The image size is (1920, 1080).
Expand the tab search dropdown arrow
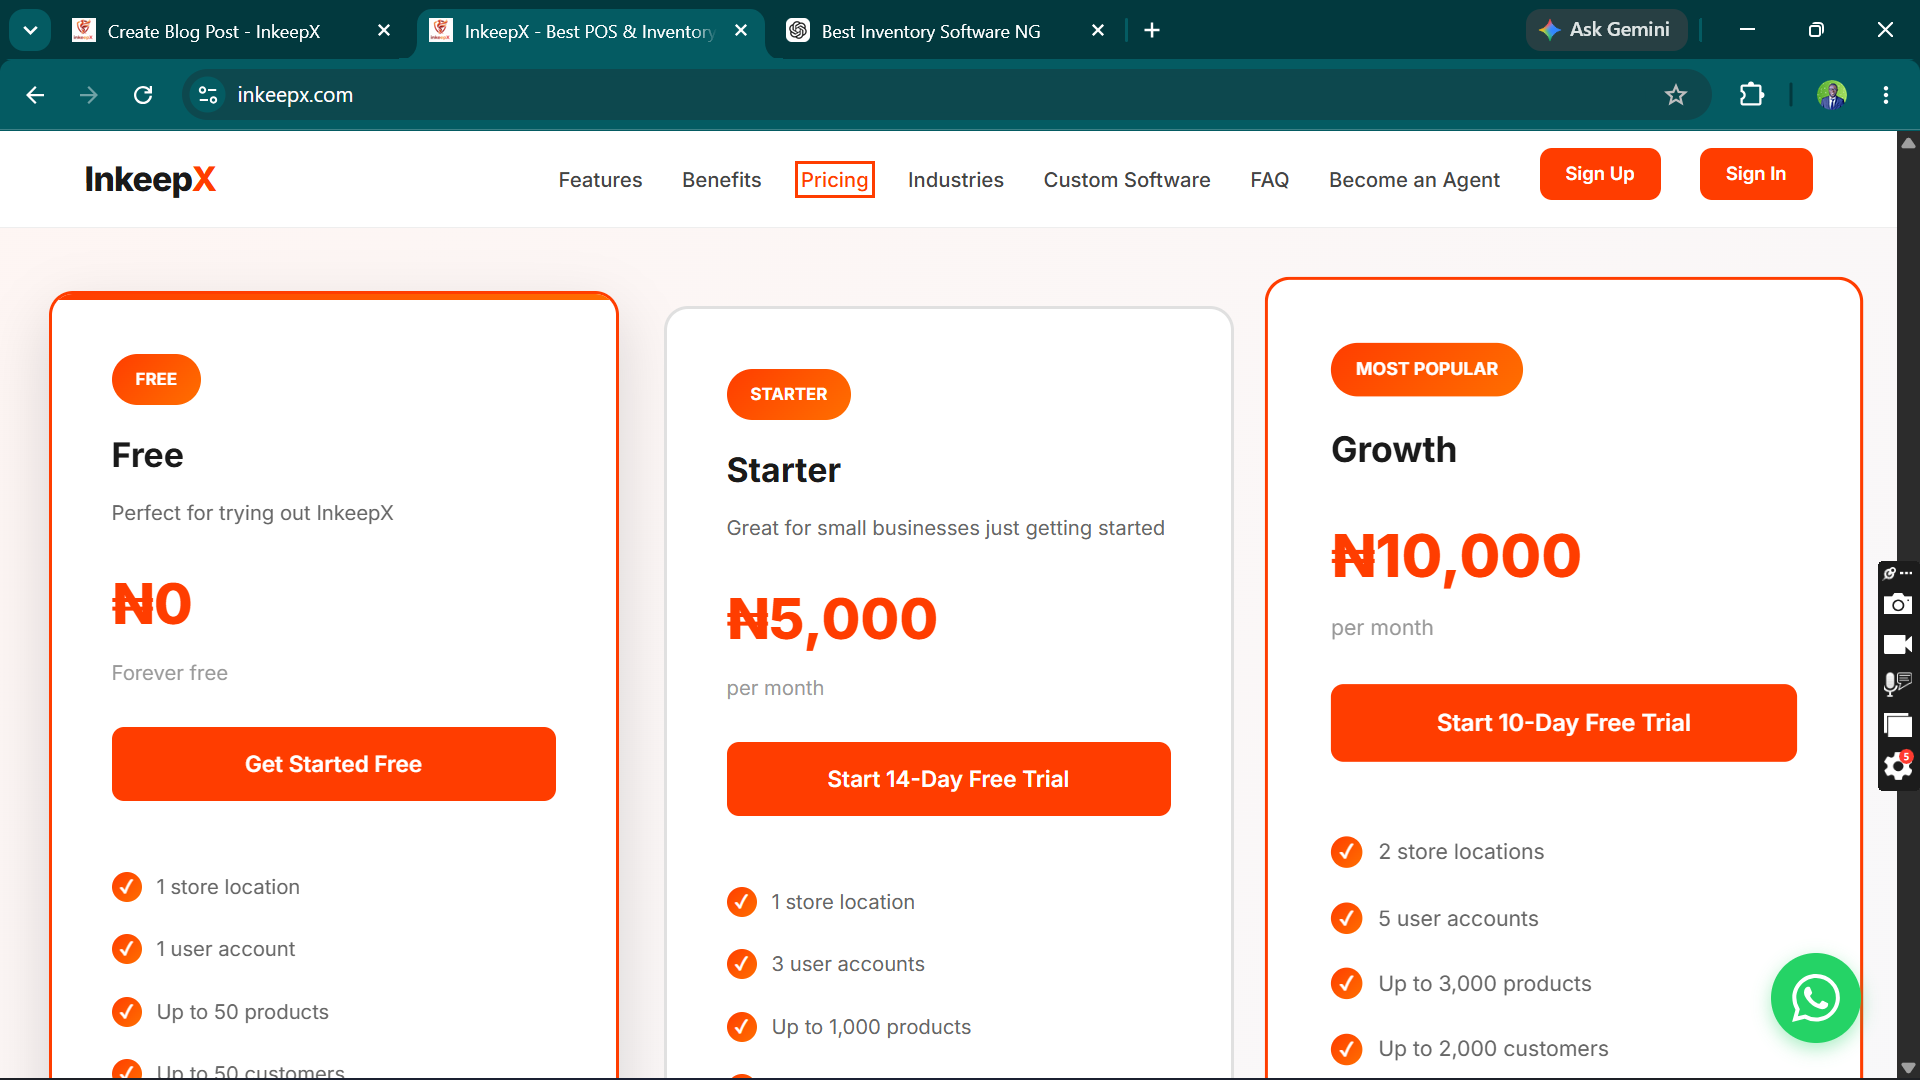31,30
